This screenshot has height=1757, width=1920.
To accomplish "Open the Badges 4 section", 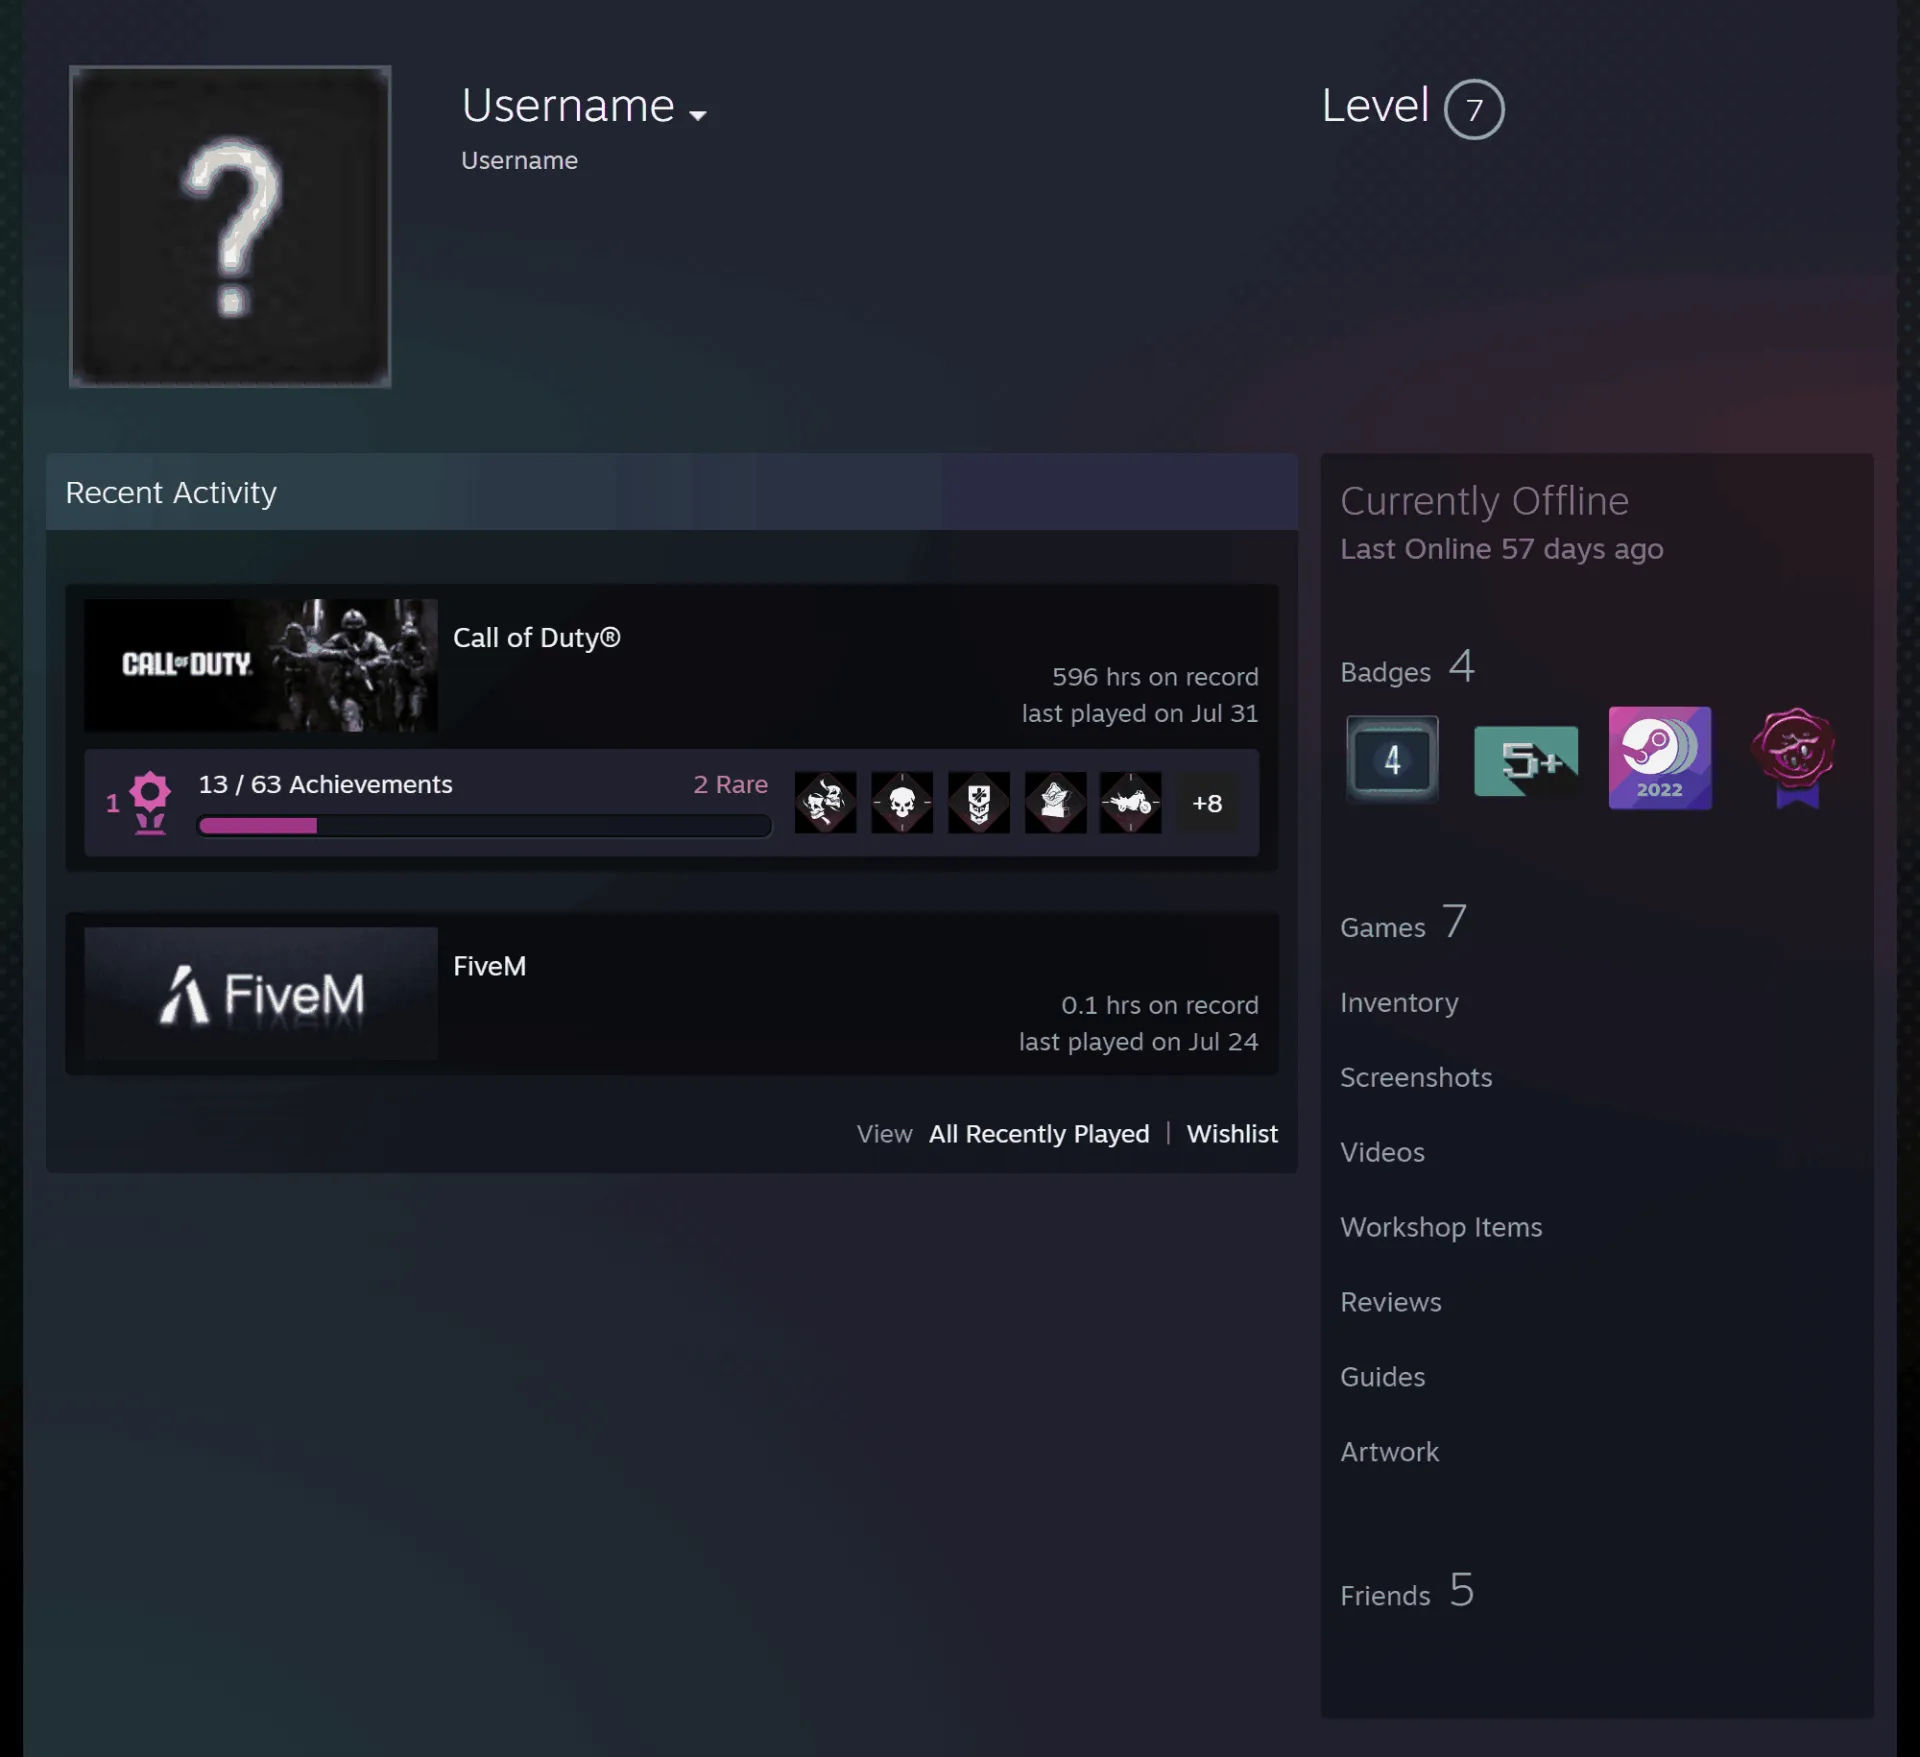I will coord(1408,668).
